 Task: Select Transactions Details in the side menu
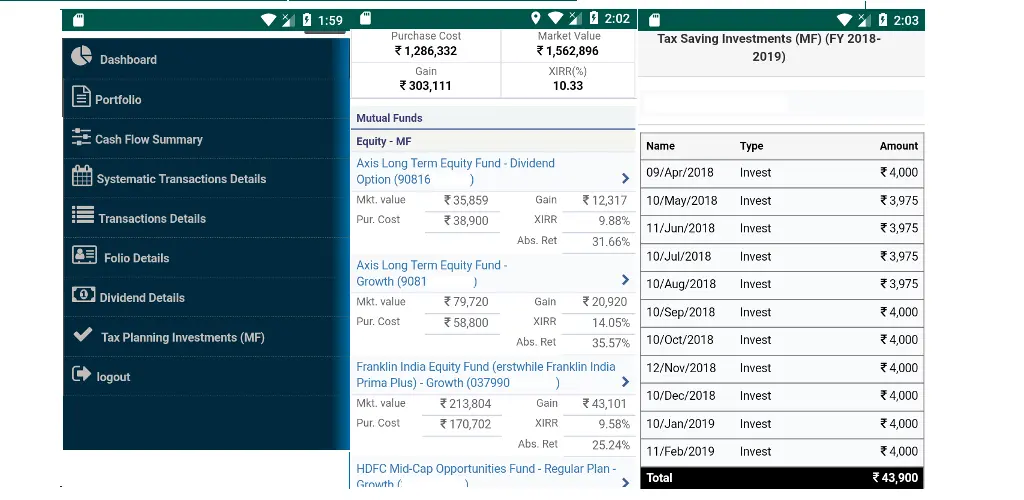point(206,218)
